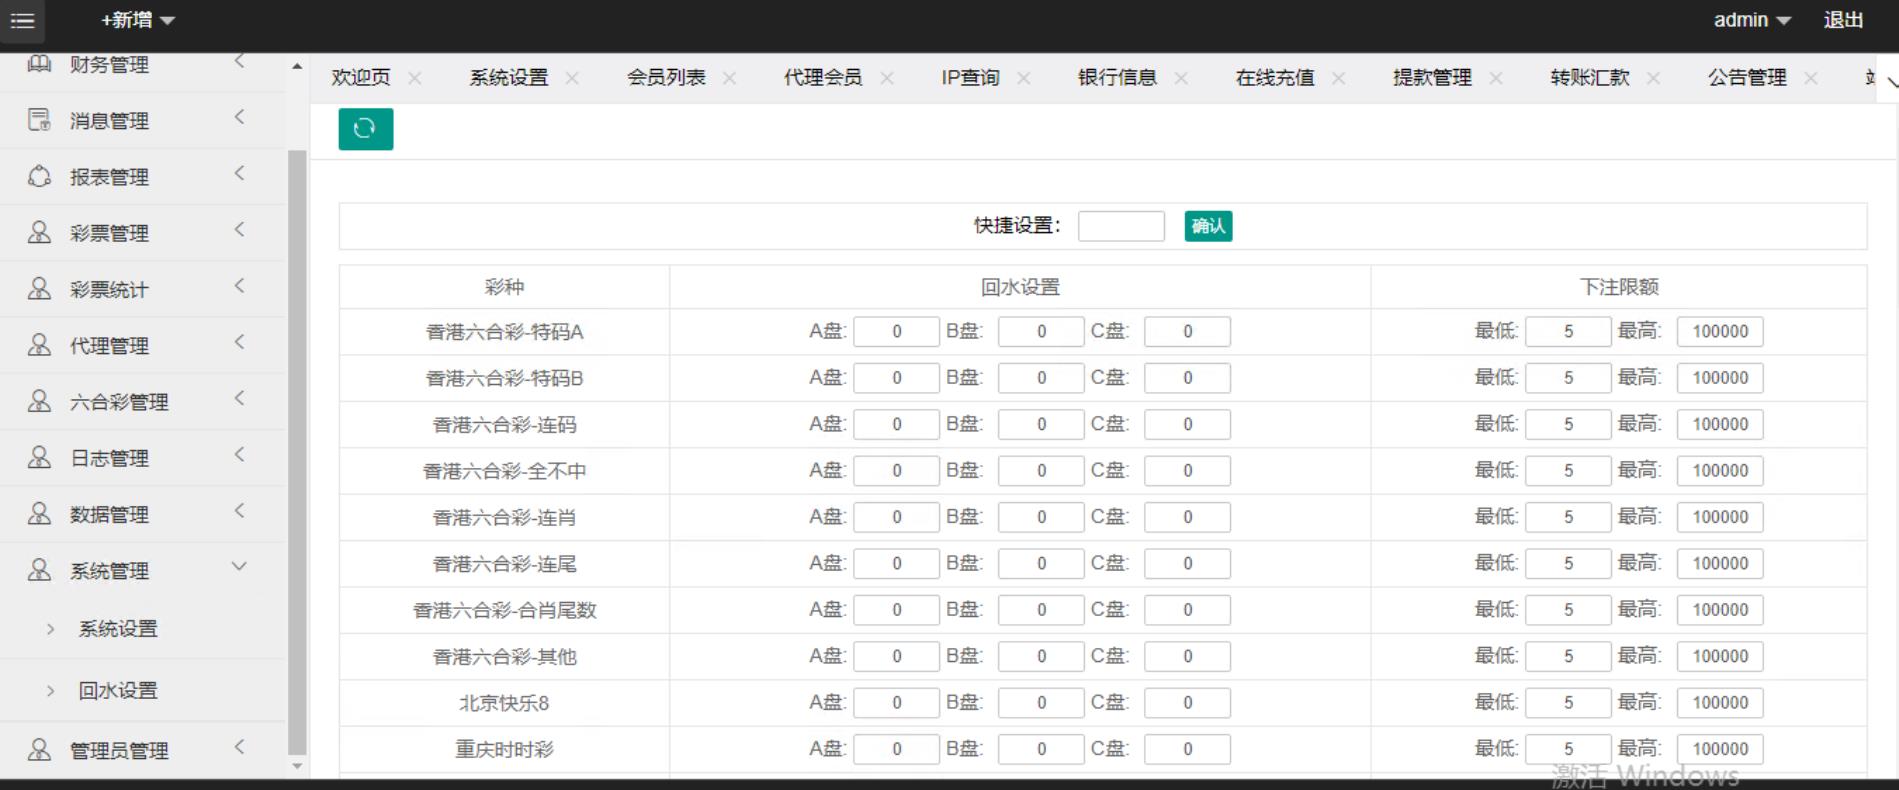
Task: Click the hamburger menu icon
Action: [22, 21]
